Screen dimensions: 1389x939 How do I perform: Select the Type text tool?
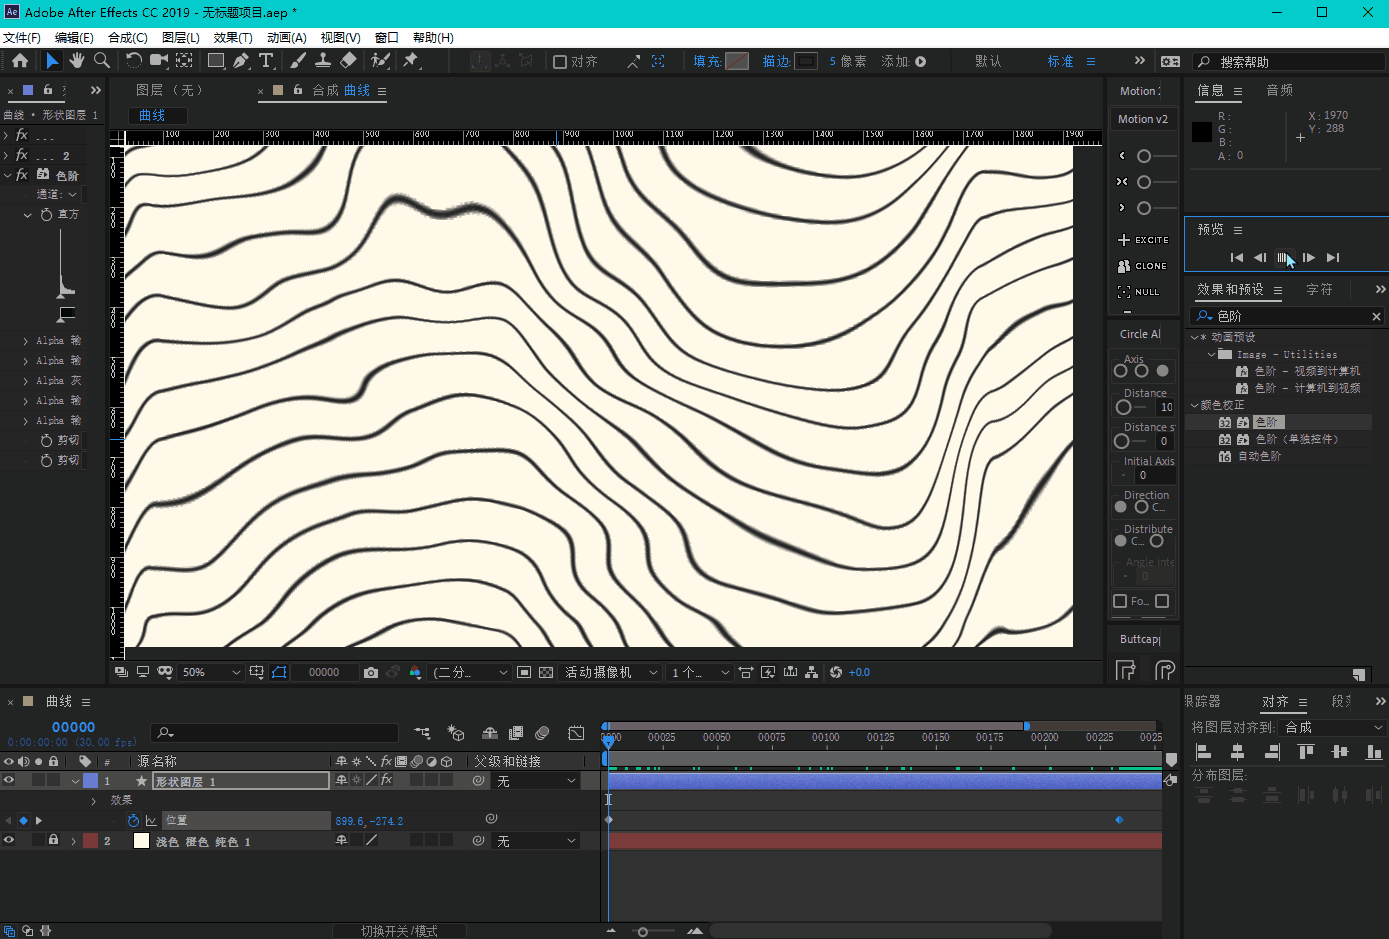click(x=266, y=61)
